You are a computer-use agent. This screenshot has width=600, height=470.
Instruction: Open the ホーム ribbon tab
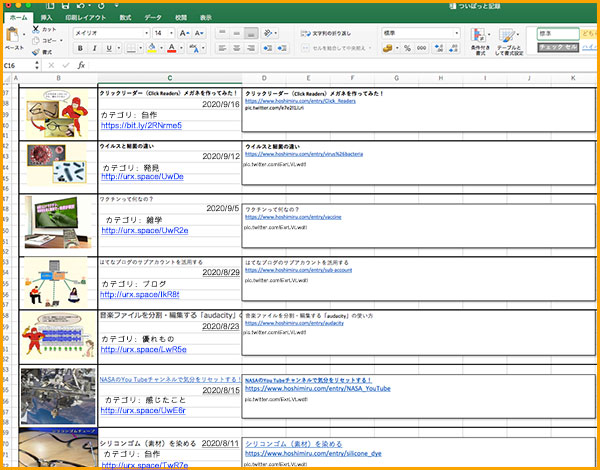coord(19,18)
